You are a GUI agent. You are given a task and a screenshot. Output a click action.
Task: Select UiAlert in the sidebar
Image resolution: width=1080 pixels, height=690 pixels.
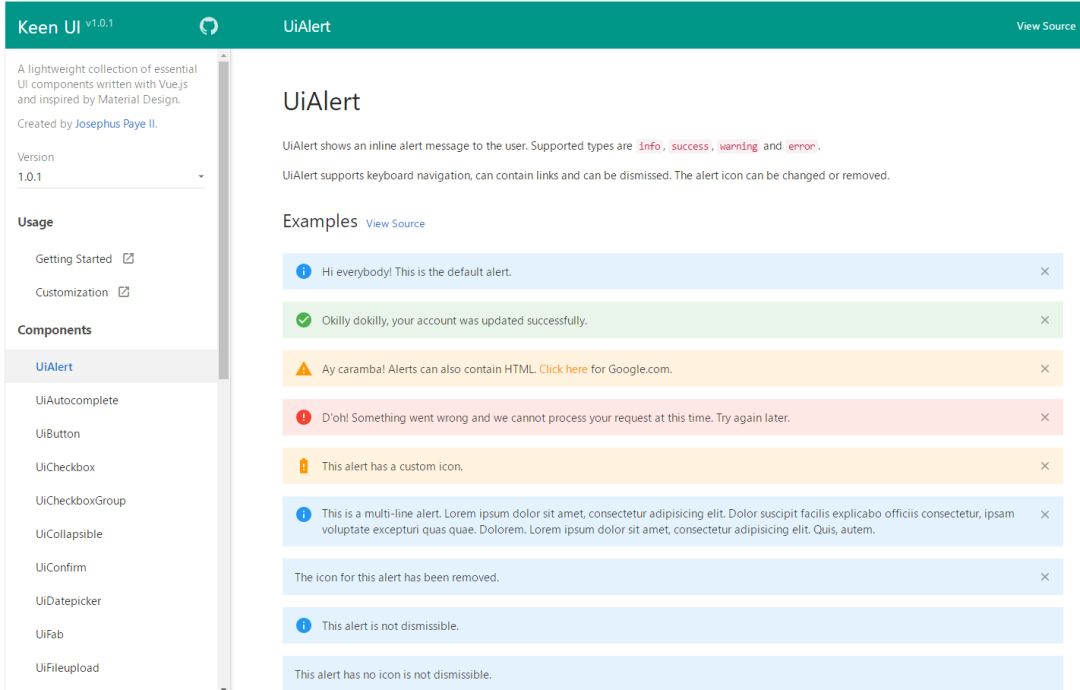point(111,366)
